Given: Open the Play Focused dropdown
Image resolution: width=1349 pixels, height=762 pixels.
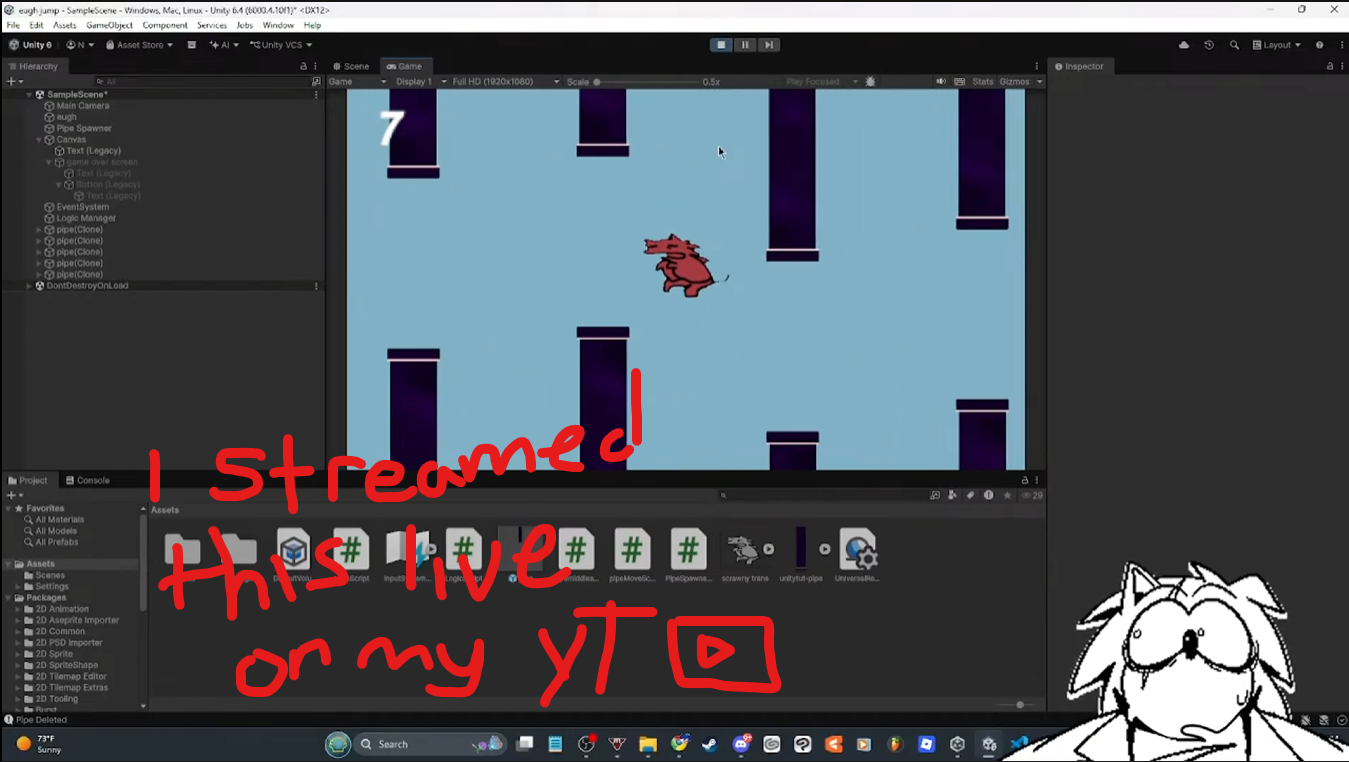Looking at the screenshot, I should click(x=822, y=82).
